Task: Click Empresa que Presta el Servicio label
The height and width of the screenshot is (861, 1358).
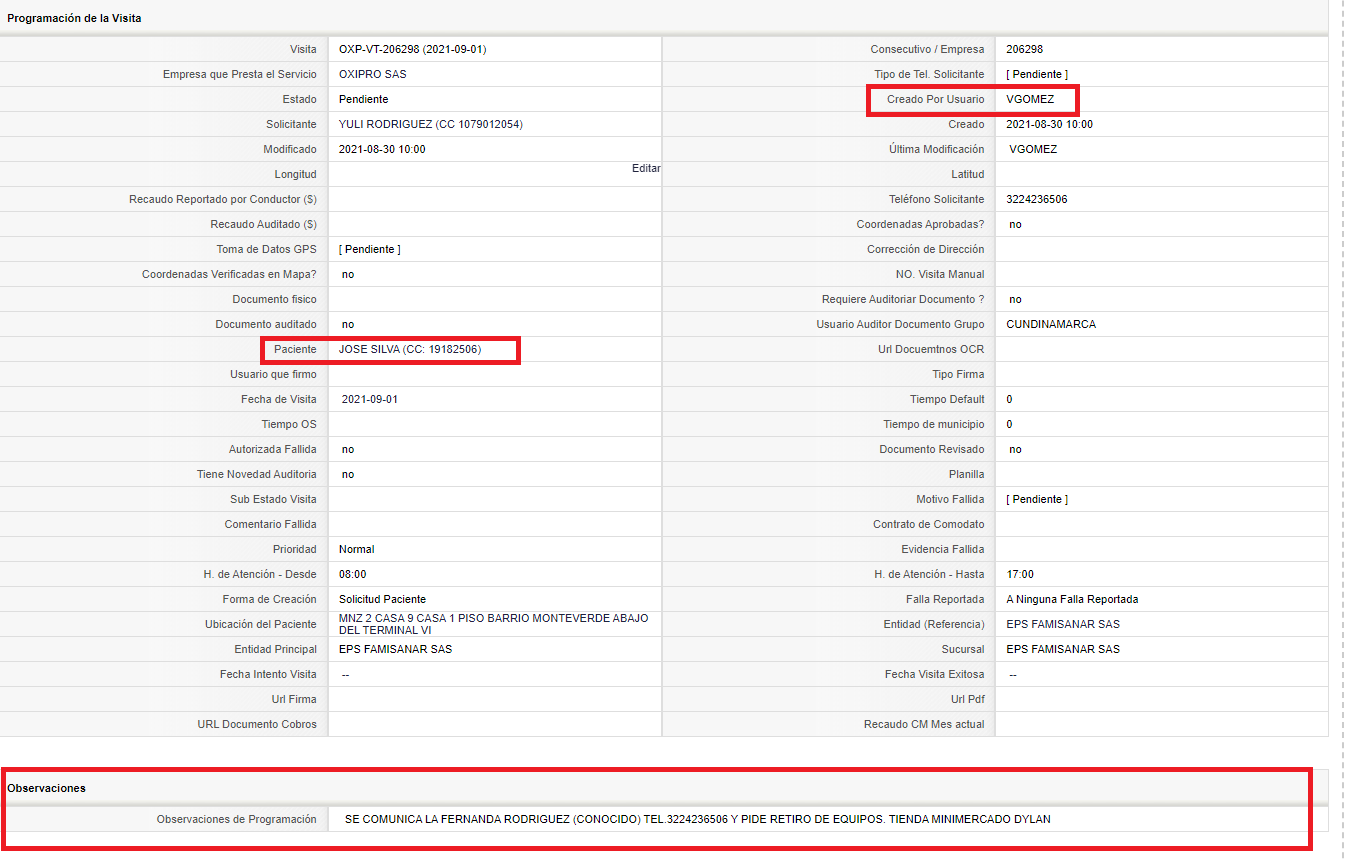Action: click(x=240, y=74)
